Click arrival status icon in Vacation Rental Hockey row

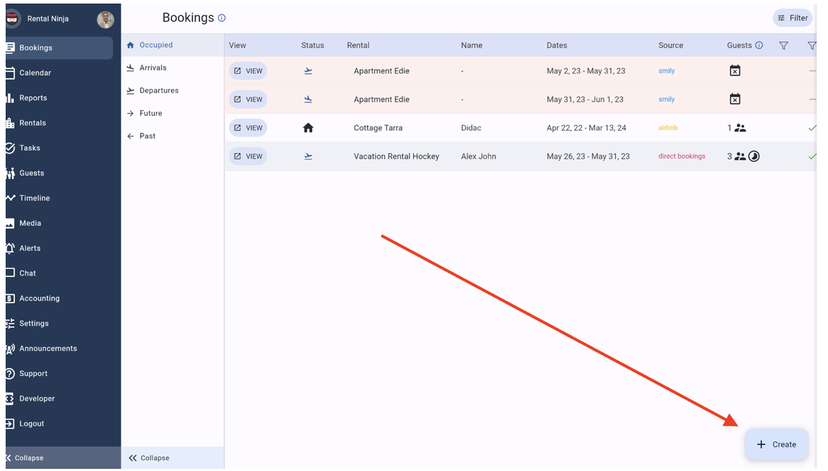tap(308, 157)
